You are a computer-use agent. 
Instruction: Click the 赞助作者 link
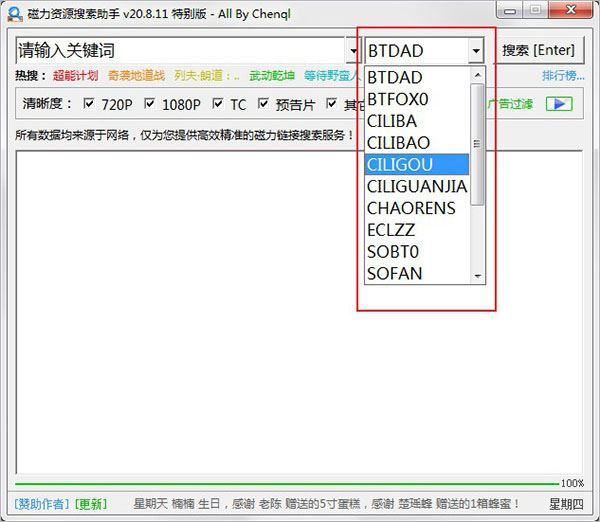tap(42, 504)
